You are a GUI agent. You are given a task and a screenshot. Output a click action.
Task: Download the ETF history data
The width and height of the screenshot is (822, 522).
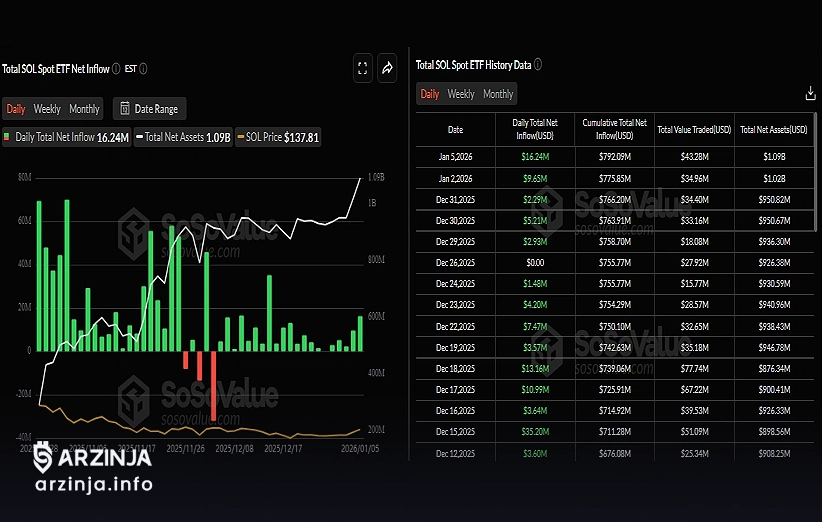pos(810,93)
